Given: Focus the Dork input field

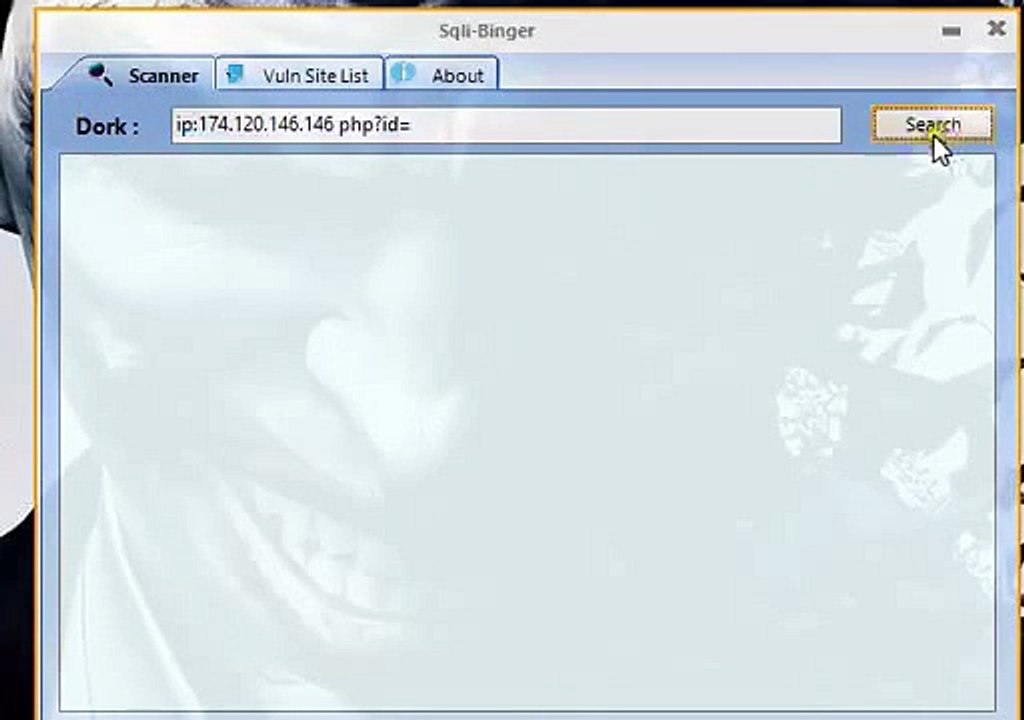Looking at the screenshot, I should click(x=506, y=125).
